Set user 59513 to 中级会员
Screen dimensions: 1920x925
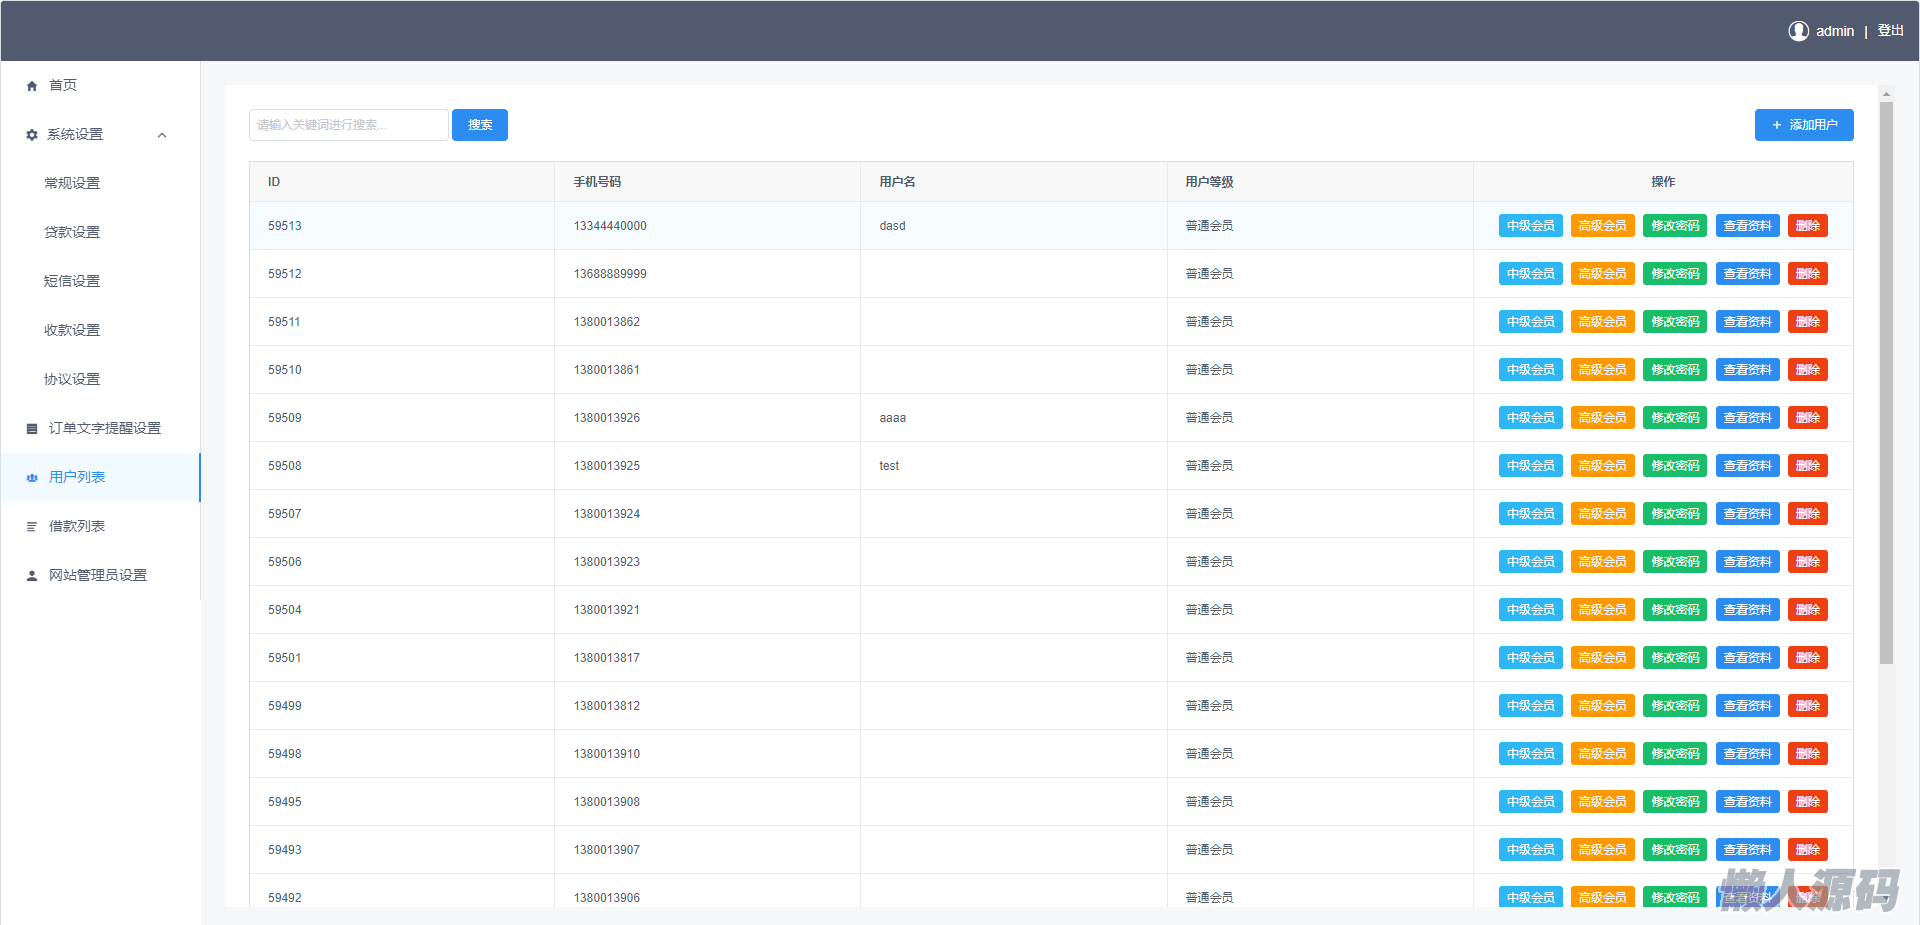(x=1530, y=226)
